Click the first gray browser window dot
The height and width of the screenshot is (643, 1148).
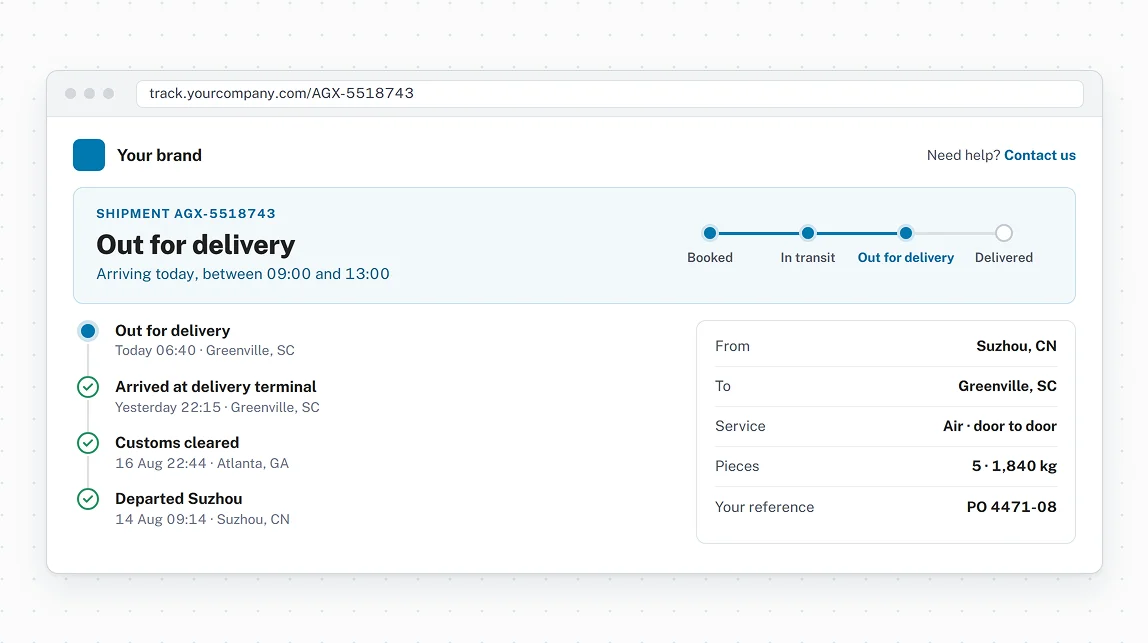[71, 94]
